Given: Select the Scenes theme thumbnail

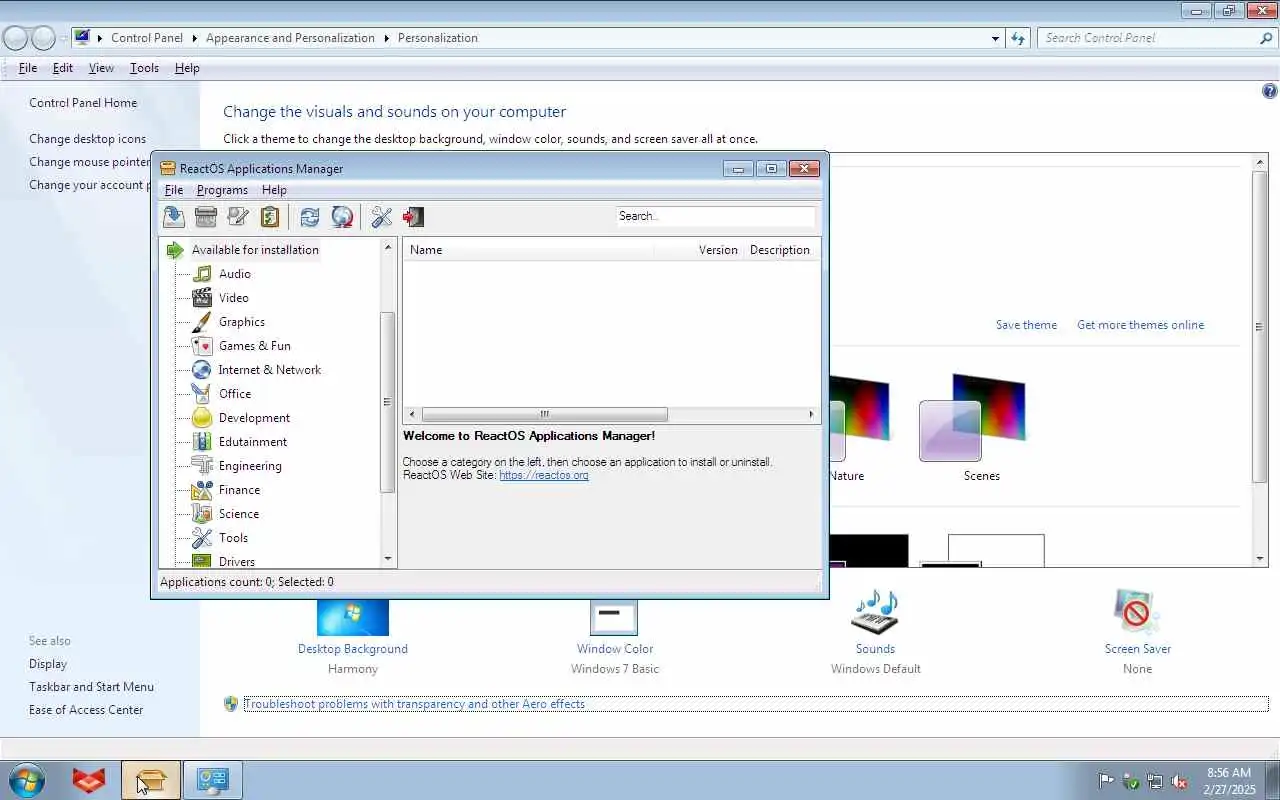Looking at the screenshot, I should click(972, 418).
